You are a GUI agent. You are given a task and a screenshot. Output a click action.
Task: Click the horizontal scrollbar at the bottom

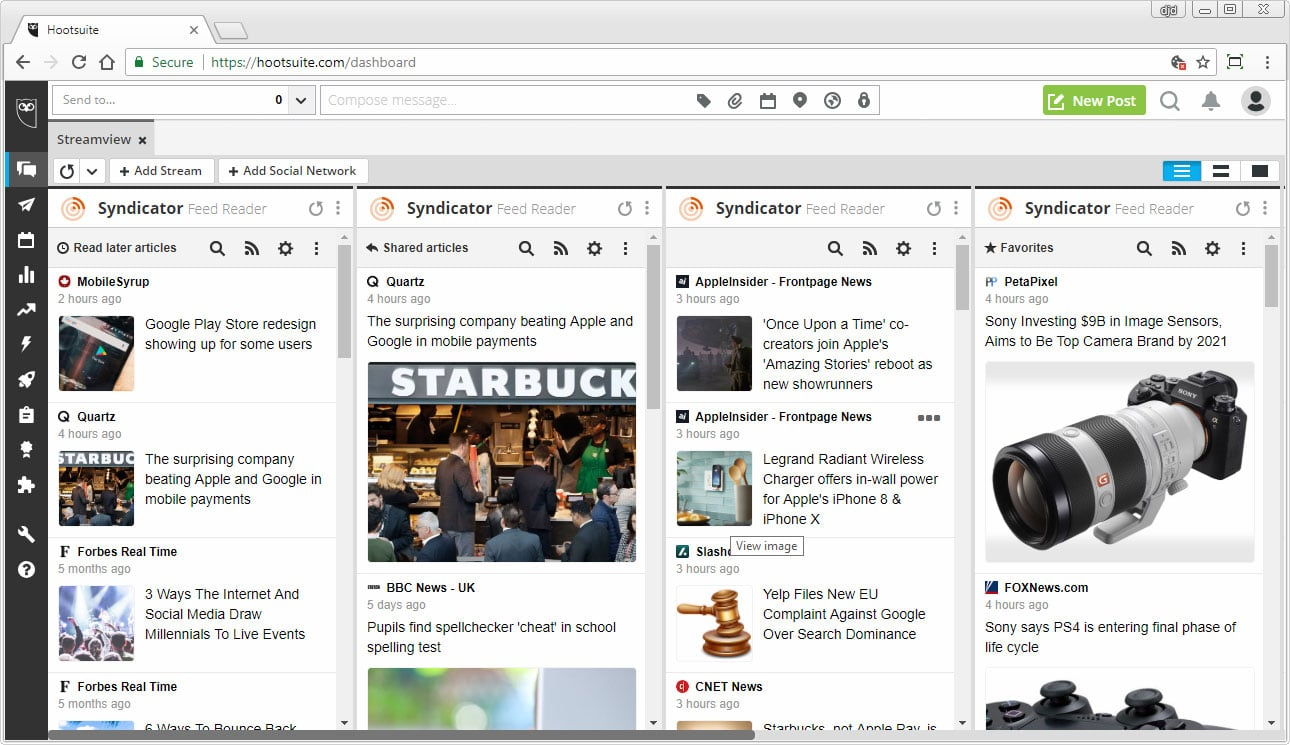401,735
